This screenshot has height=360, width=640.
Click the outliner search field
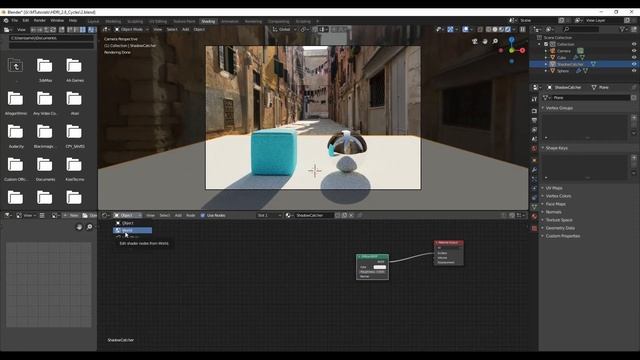581,29
